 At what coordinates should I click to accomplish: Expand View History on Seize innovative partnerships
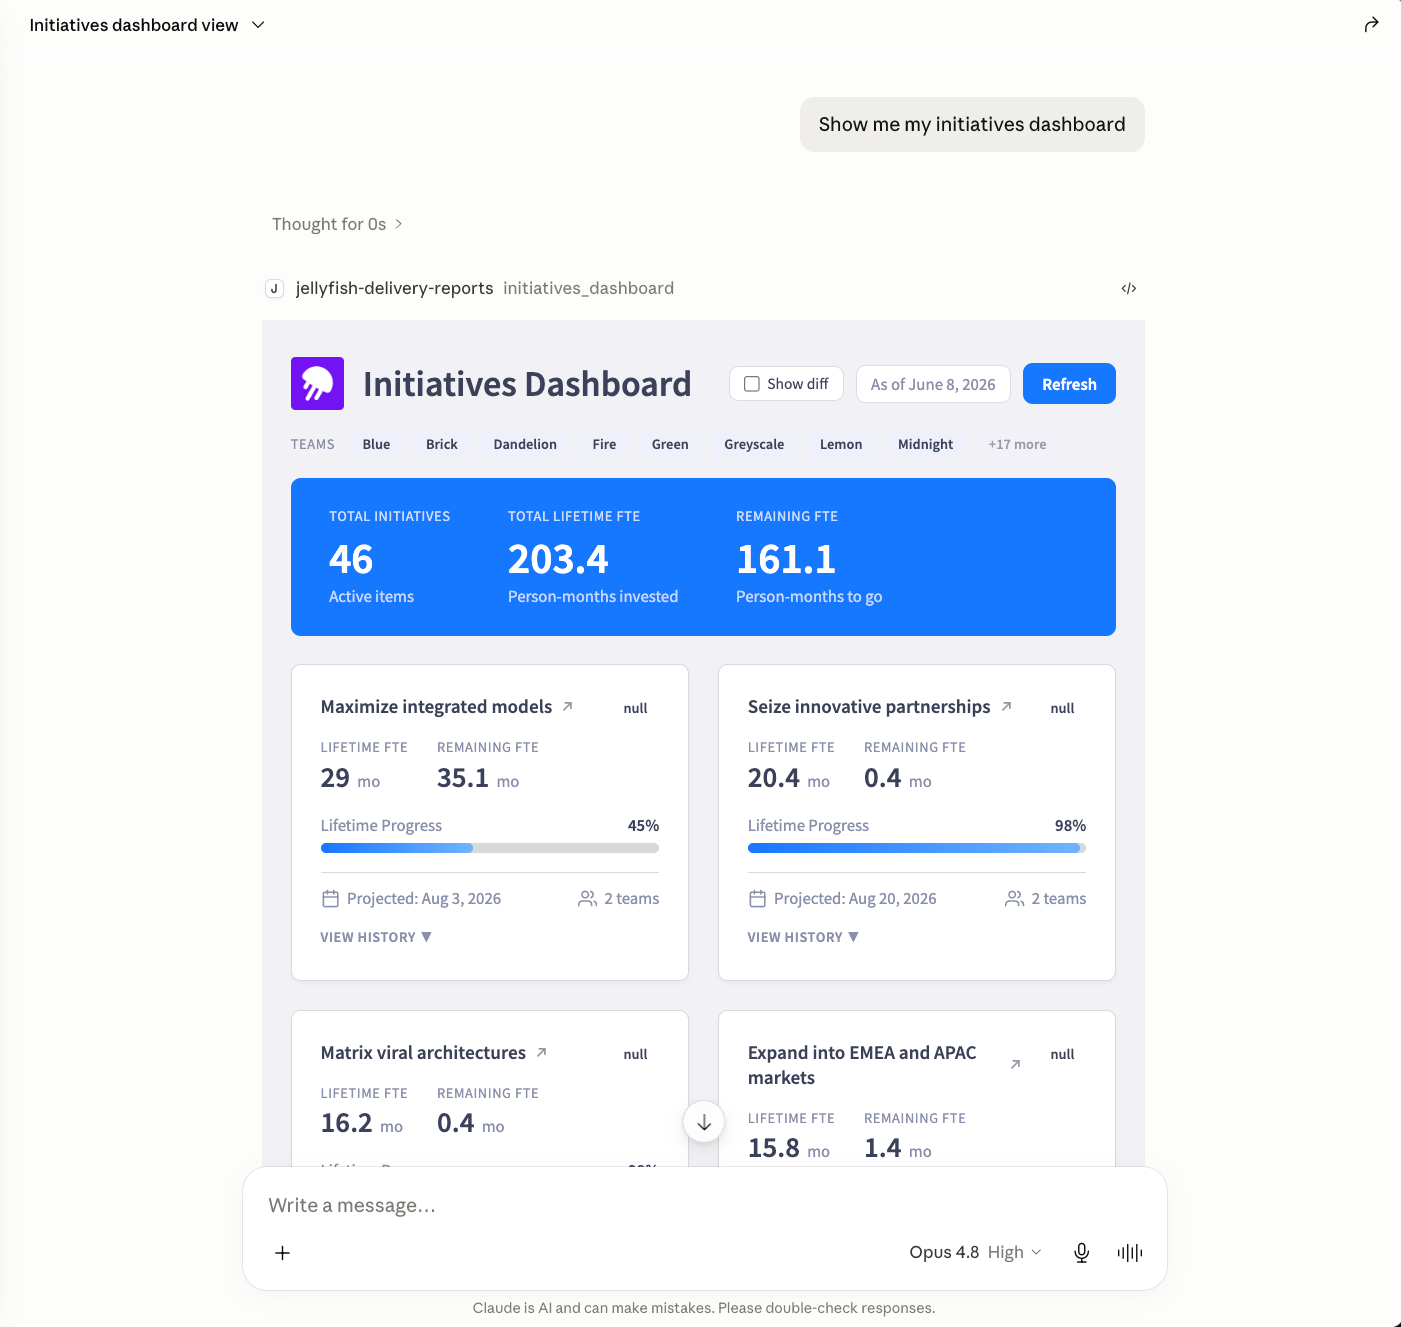click(803, 937)
